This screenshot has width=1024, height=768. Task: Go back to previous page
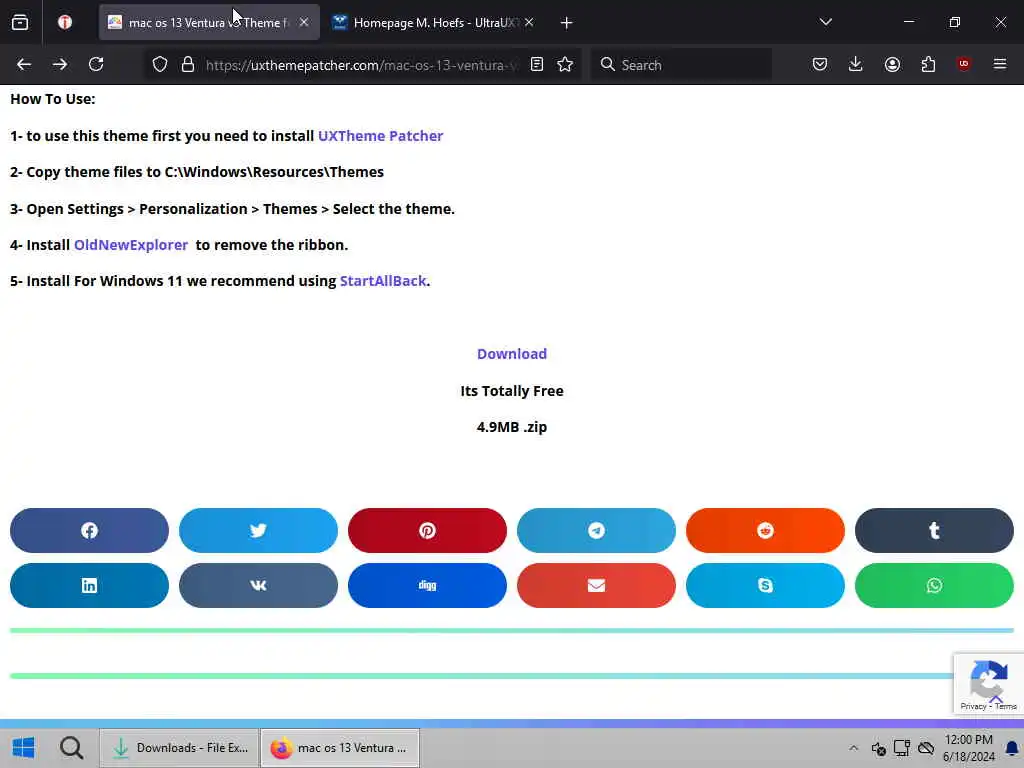click(x=24, y=64)
